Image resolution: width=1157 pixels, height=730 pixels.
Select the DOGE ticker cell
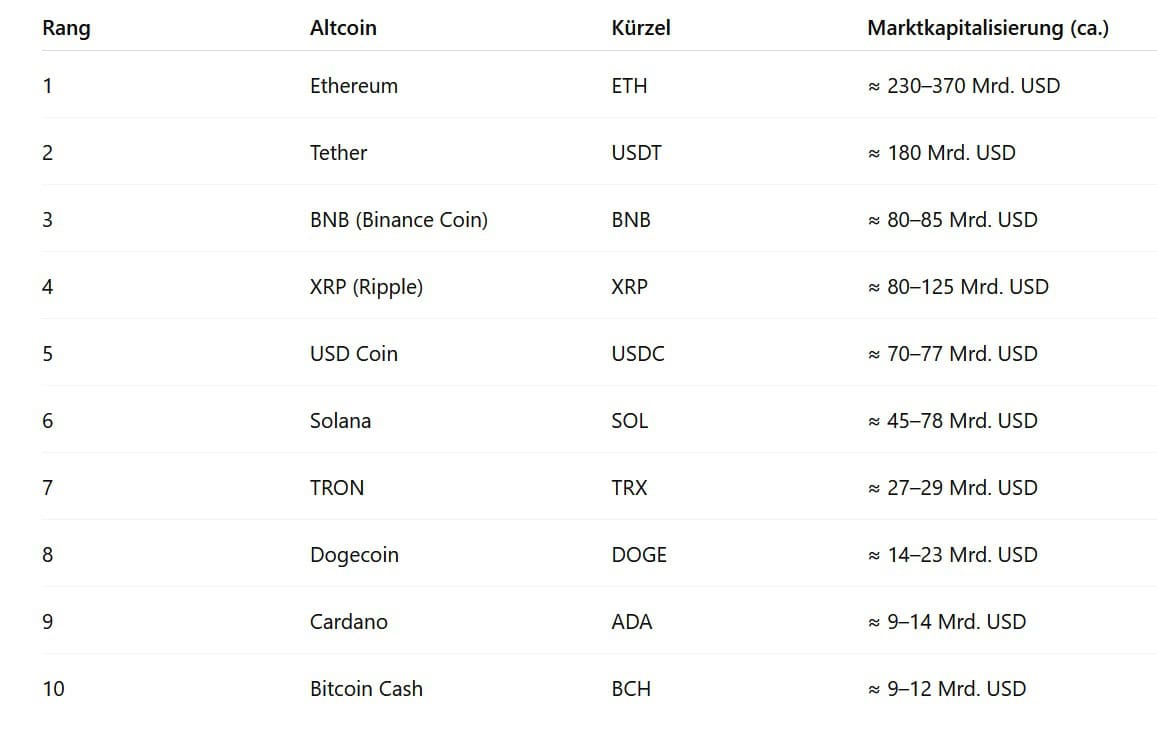639,555
